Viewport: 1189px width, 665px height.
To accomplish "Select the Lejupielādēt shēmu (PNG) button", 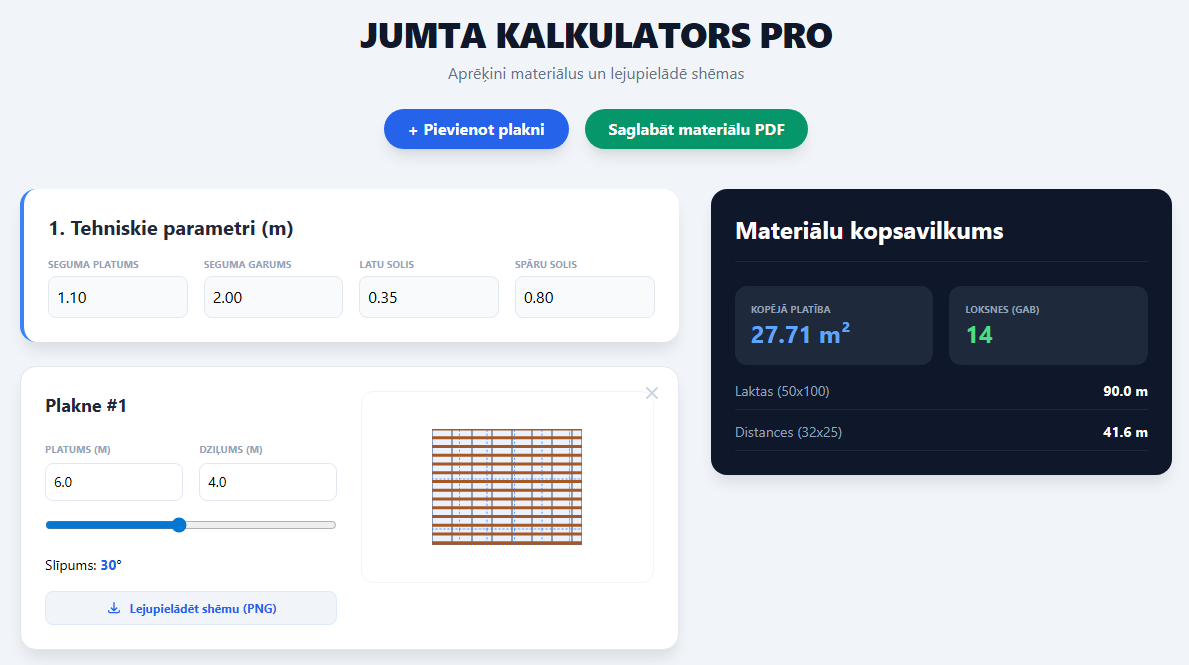I will pos(190,607).
